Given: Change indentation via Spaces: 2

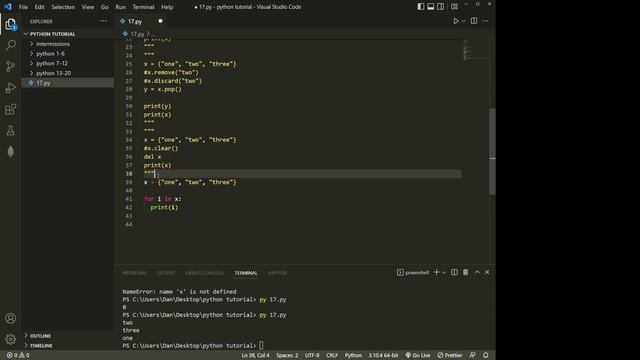Looking at the screenshot, I should (x=287, y=355).
